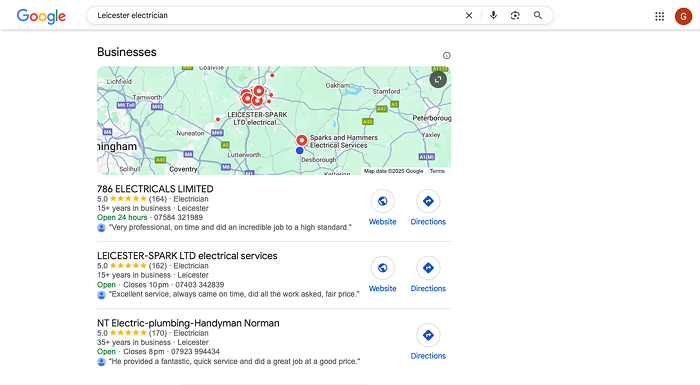Select review quote 'He provided a fantastic, quick service'
Image resolution: width=700 pixels, height=385 pixels.
[x=234, y=361]
